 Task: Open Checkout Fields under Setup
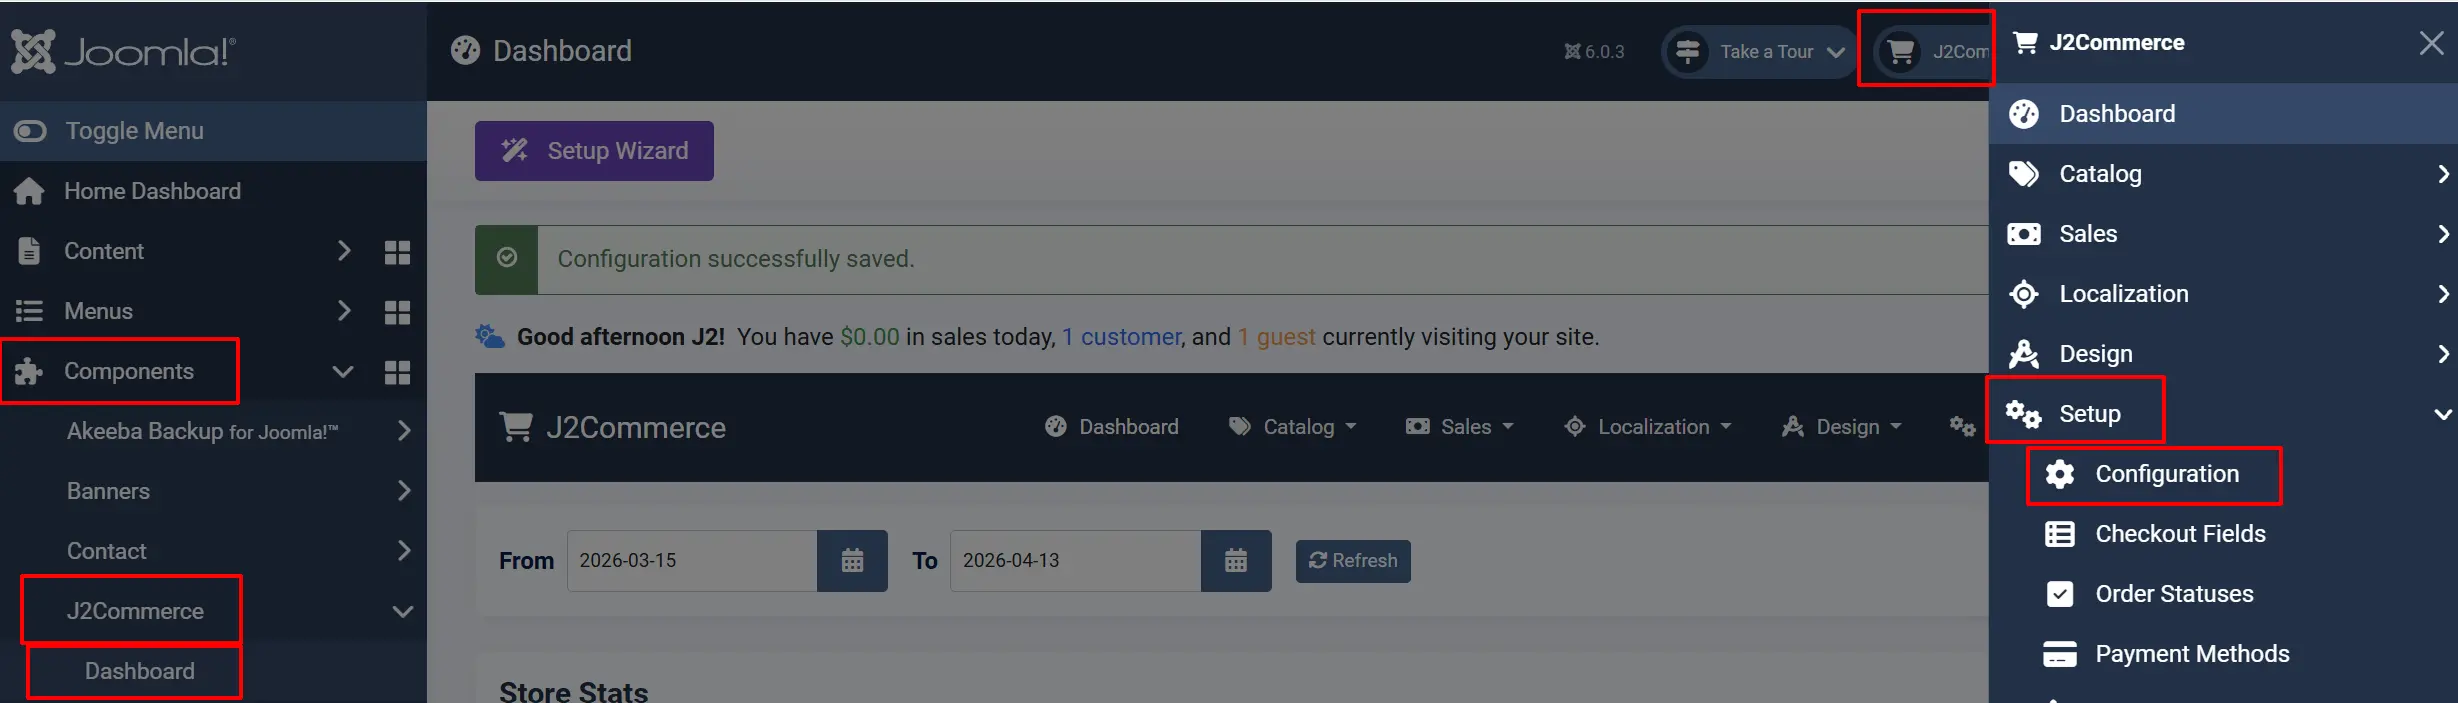coord(2180,534)
